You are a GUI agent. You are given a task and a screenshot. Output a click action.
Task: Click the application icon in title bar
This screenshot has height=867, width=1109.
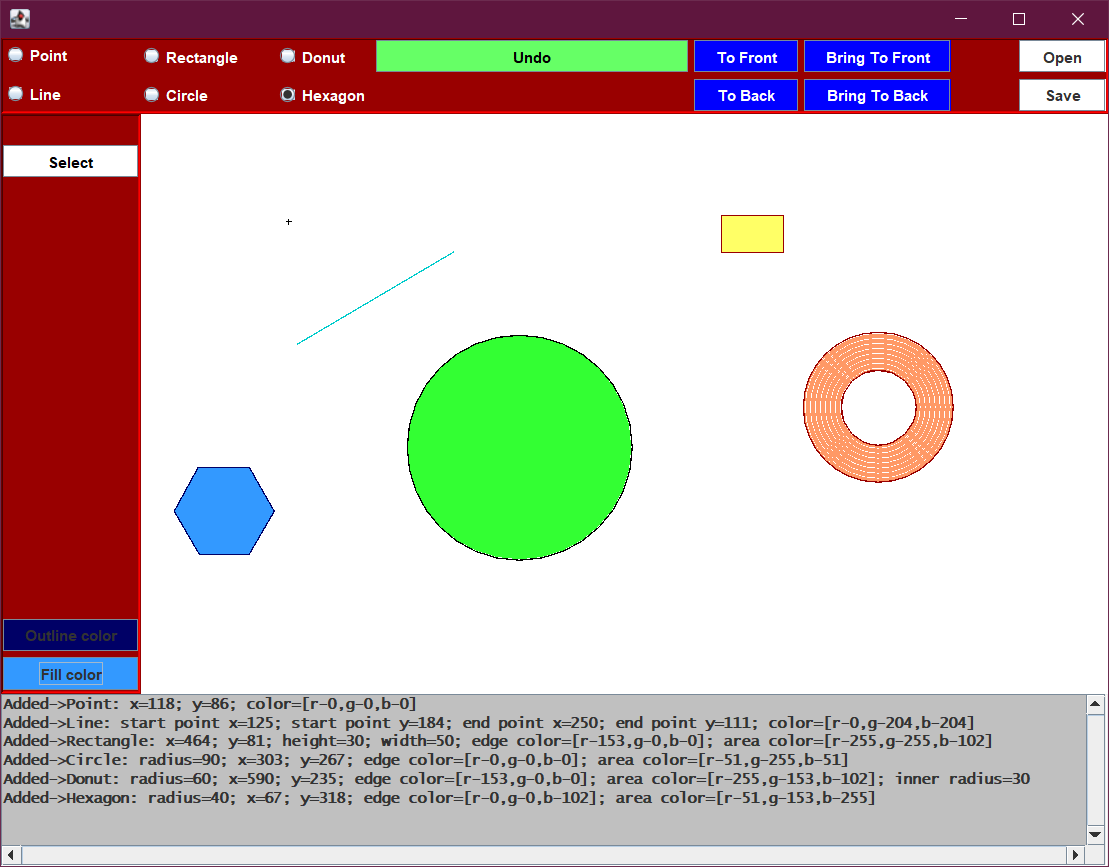19,18
